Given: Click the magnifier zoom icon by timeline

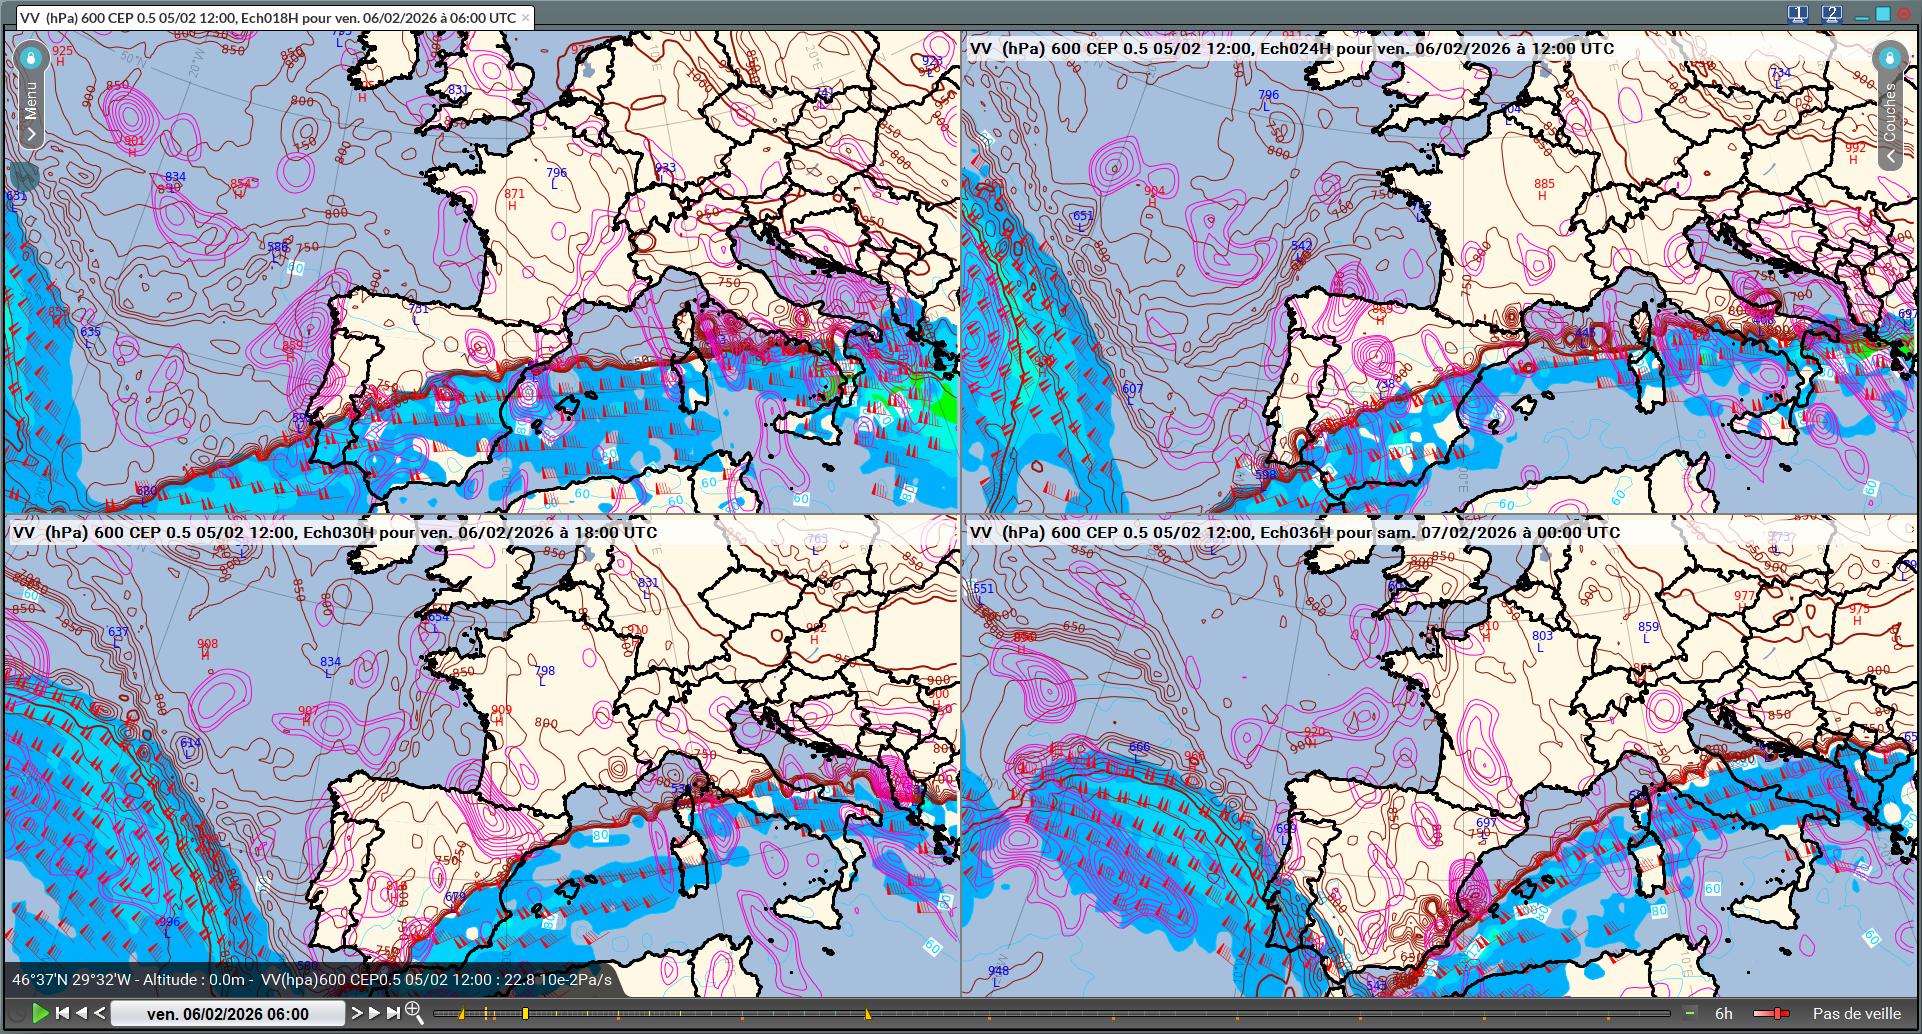Looking at the screenshot, I should [413, 1013].
